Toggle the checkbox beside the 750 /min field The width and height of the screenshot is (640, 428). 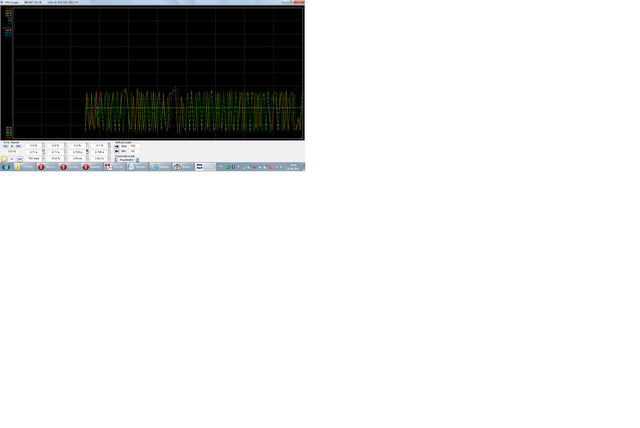coord(44,158)
